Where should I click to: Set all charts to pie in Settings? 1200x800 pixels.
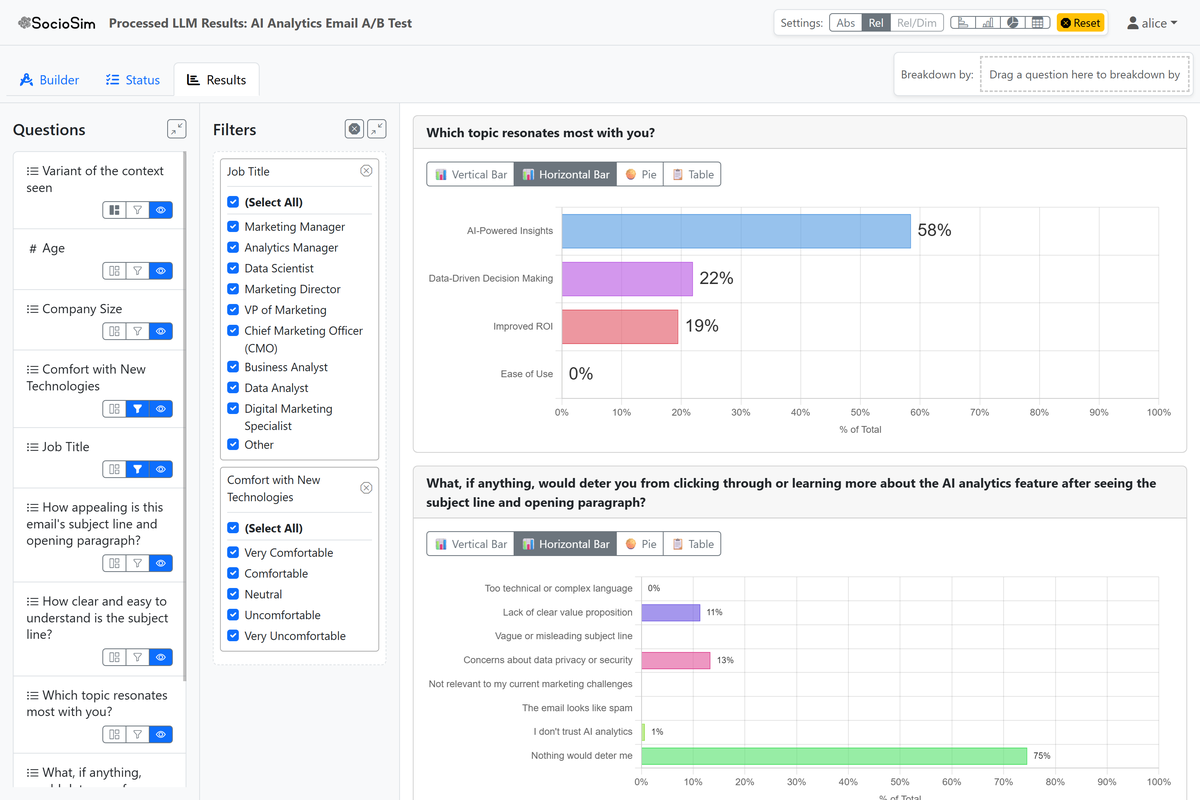[x=1013, y=23]
